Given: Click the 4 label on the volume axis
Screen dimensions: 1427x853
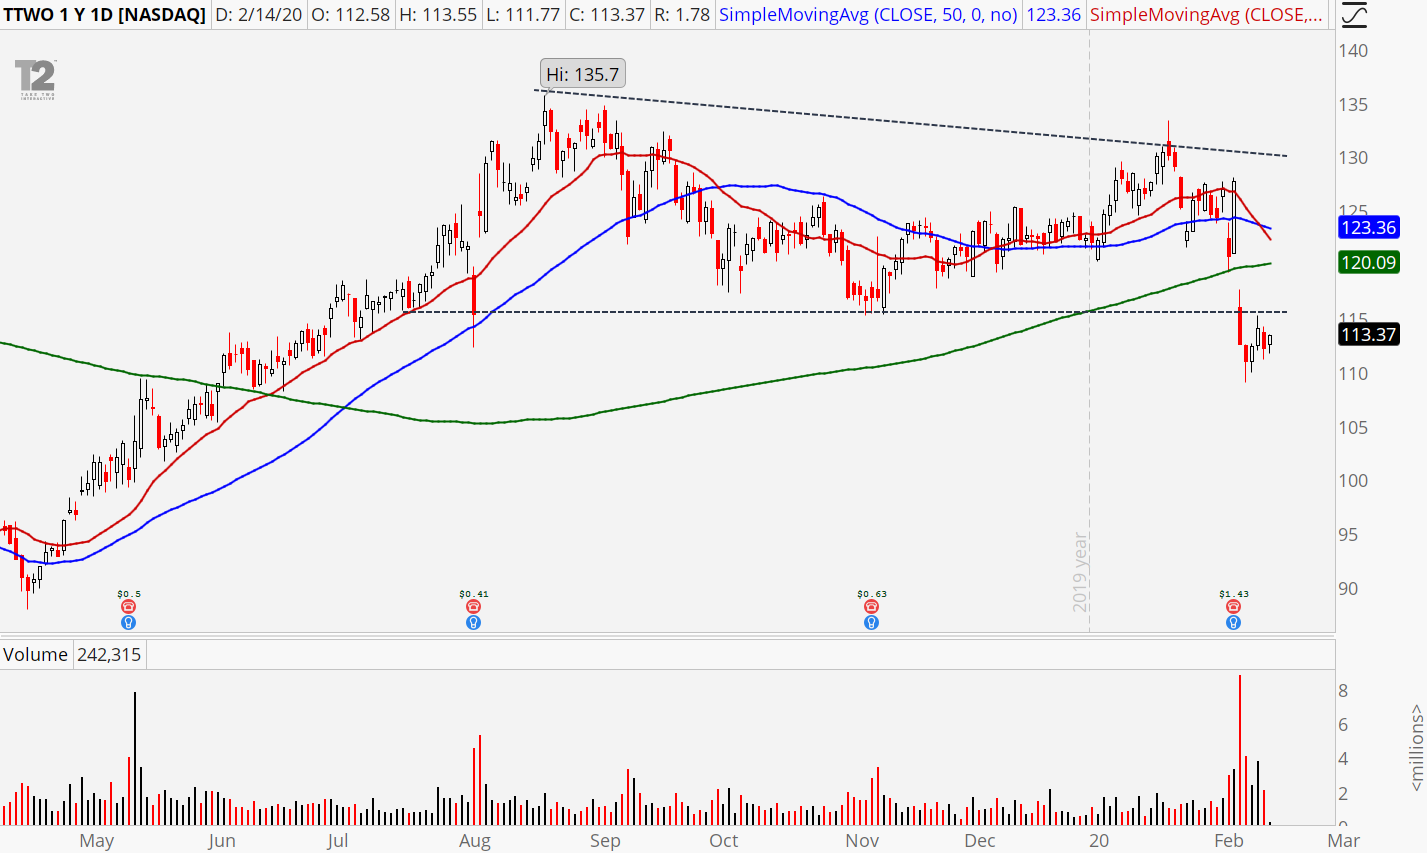Looking at the screenshot, I should (1343, 759).
